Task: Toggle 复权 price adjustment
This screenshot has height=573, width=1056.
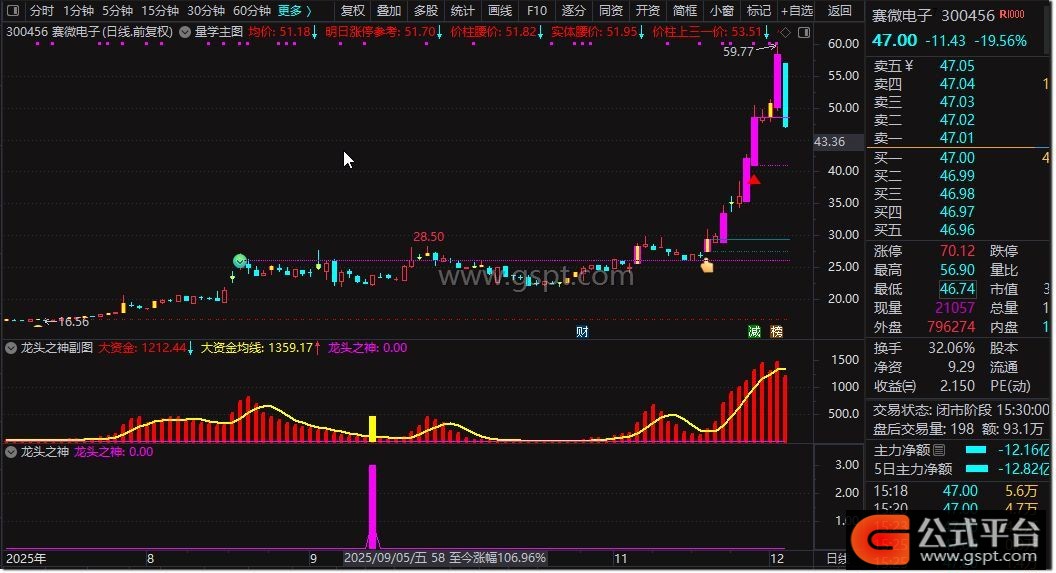Action: click(353, 11)
